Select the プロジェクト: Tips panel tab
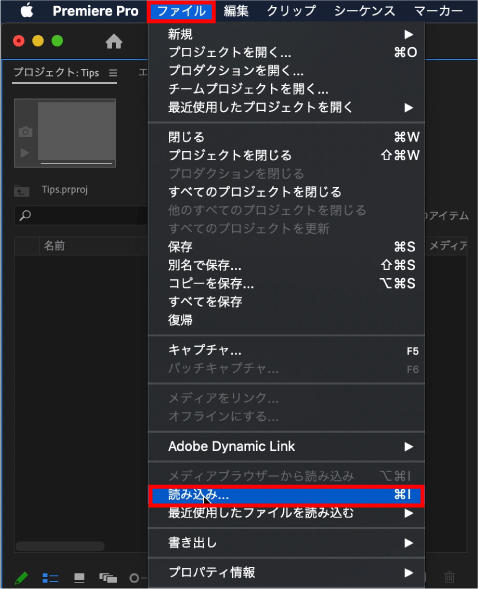Viewport: 478px width, 589px height. [x=56, y=72]
